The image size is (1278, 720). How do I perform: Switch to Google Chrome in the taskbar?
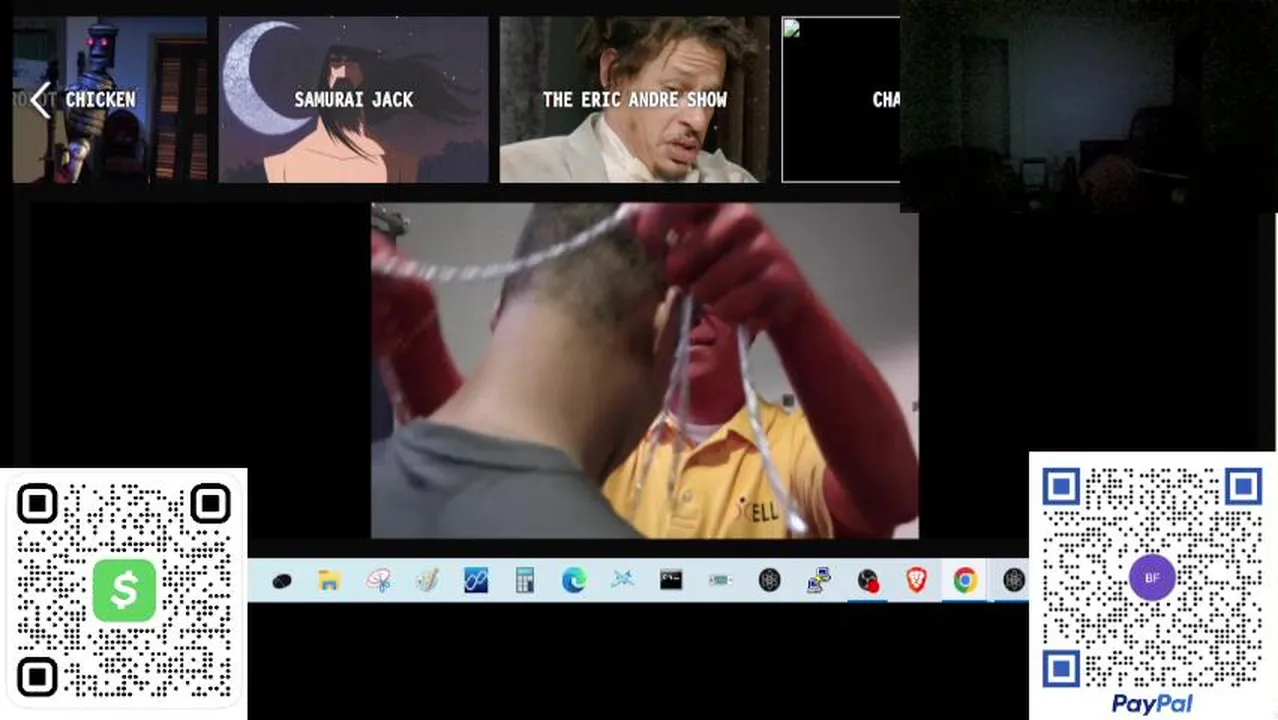click(965, 580)
